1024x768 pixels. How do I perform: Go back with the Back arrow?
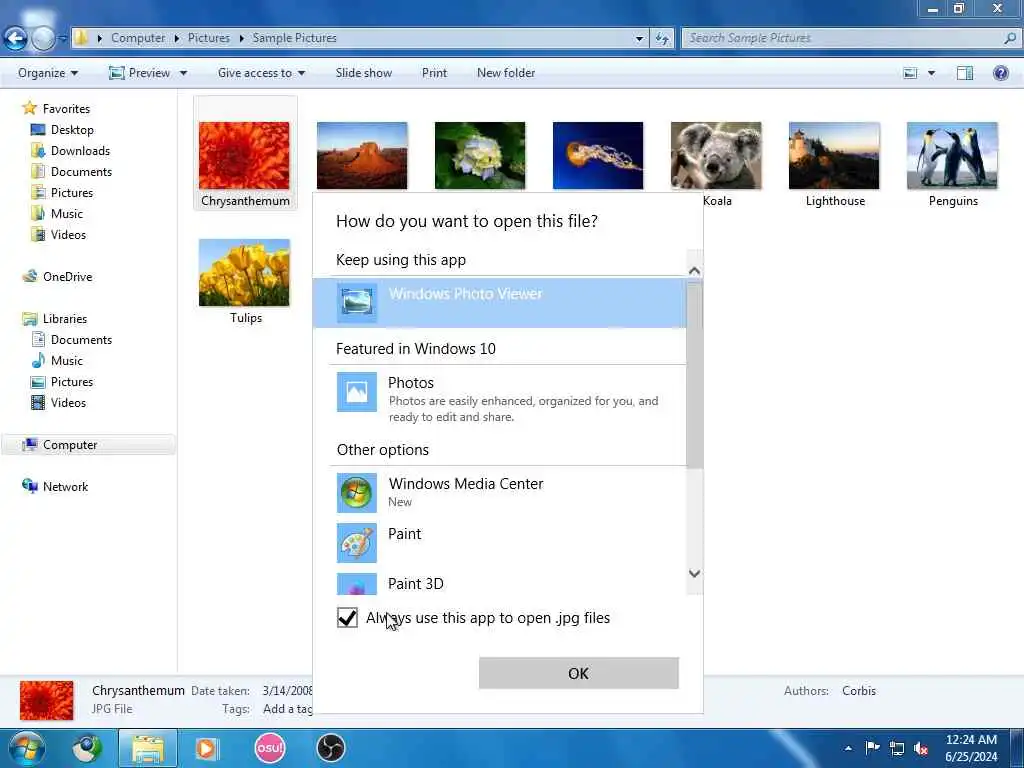15,39
